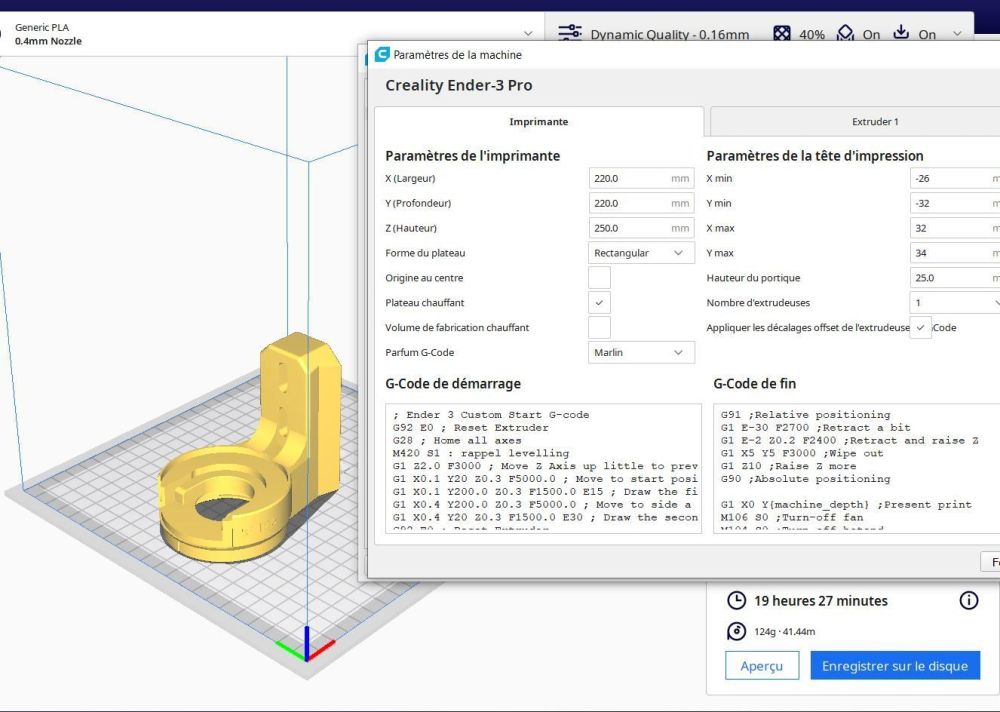Toggle Appliquer les décalages offset checkbox
This screenshot has height=712, width=1000.
click(x=920, y=327)
